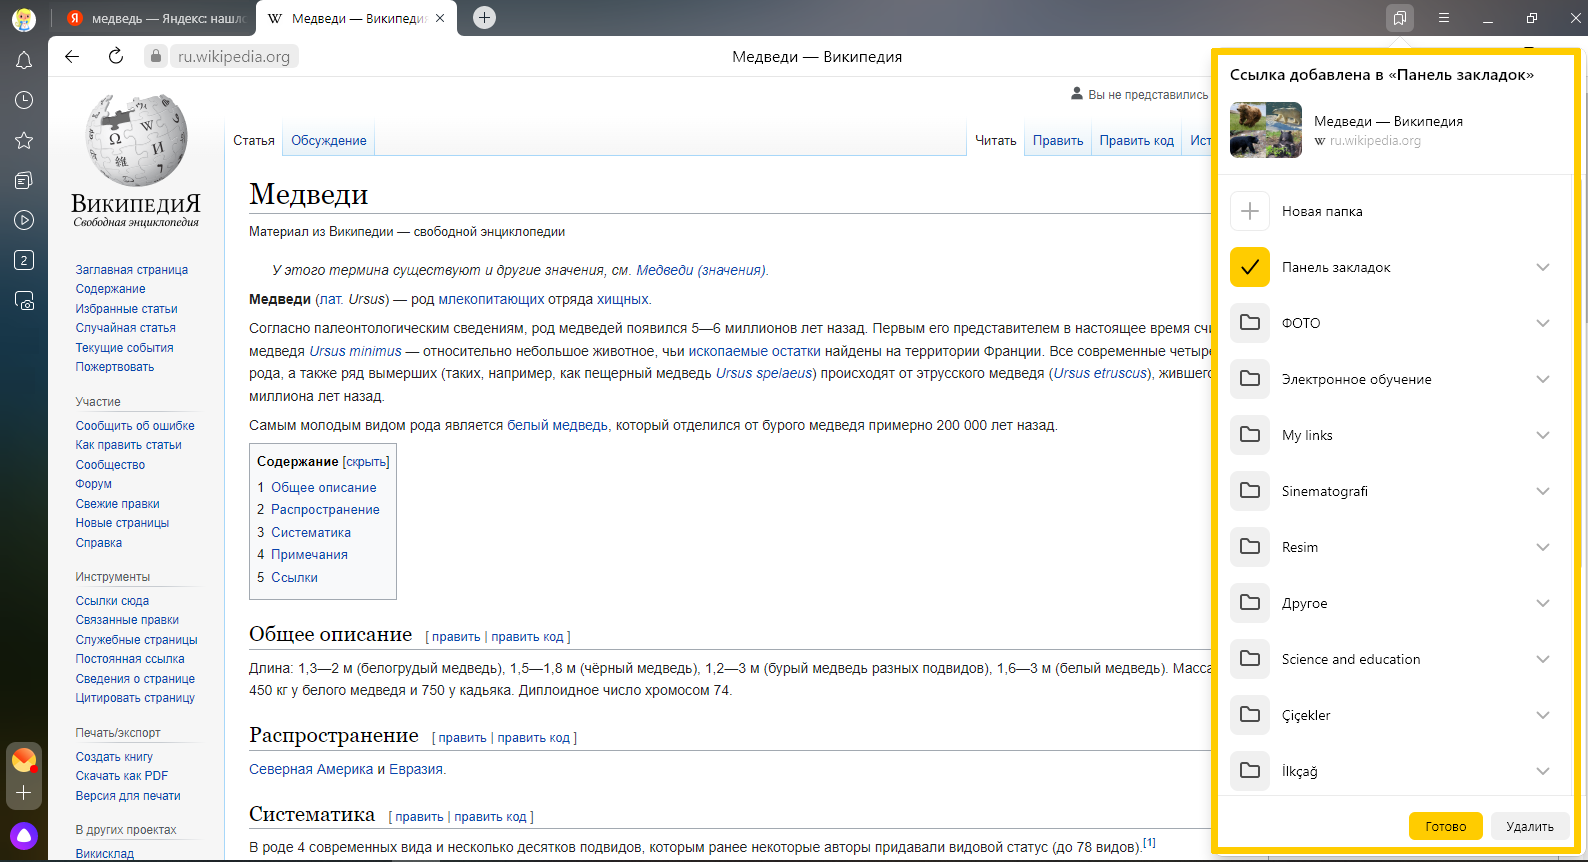The width and height of the screenshot is (1588, 862).
Task: Launch Alice voice assistant icon
Action: click(24, 835)
